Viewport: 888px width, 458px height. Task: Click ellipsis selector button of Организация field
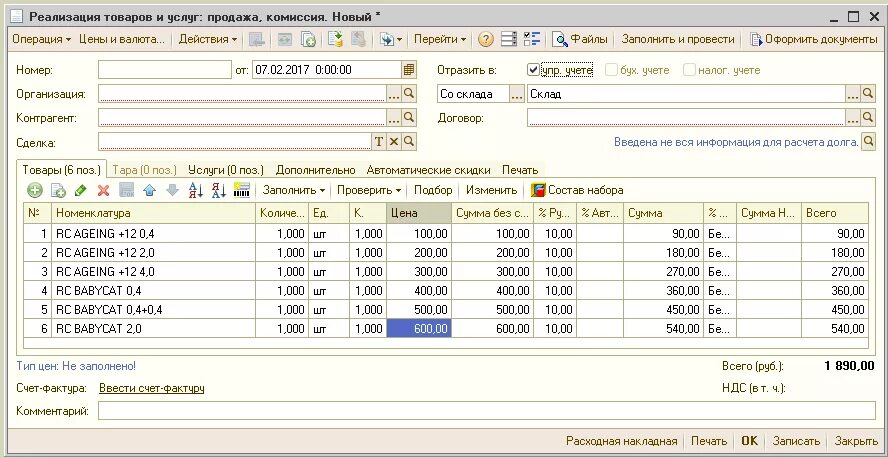pos(394,94)
